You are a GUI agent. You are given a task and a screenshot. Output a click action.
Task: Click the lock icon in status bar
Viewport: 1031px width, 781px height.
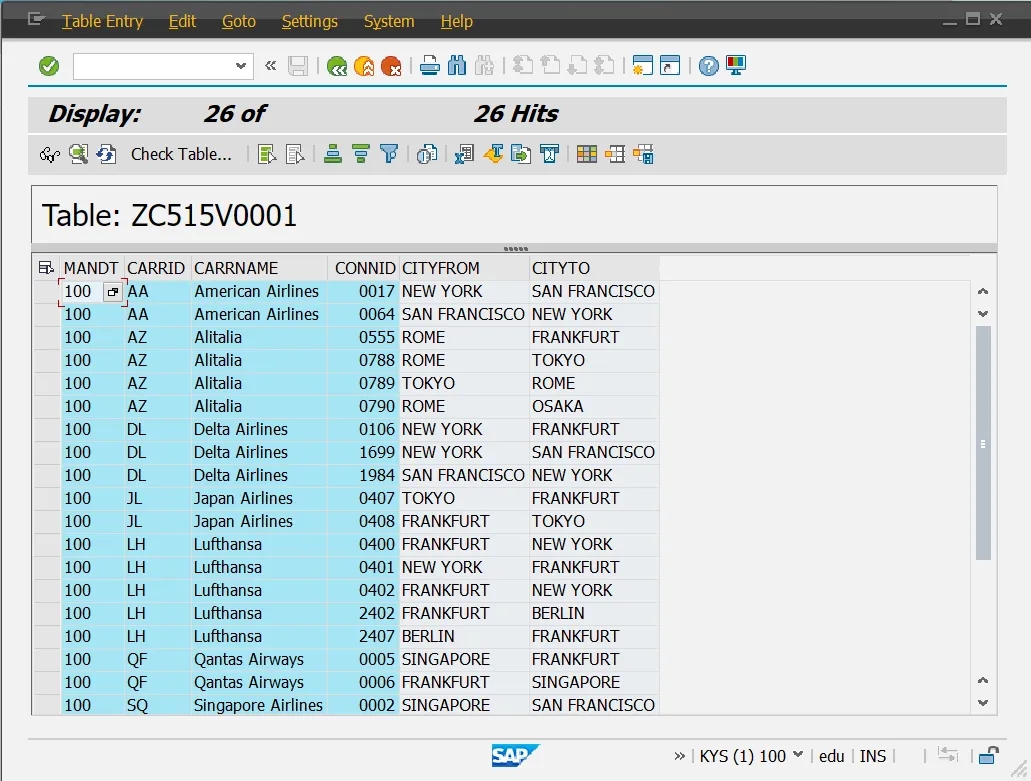[988, 756]
